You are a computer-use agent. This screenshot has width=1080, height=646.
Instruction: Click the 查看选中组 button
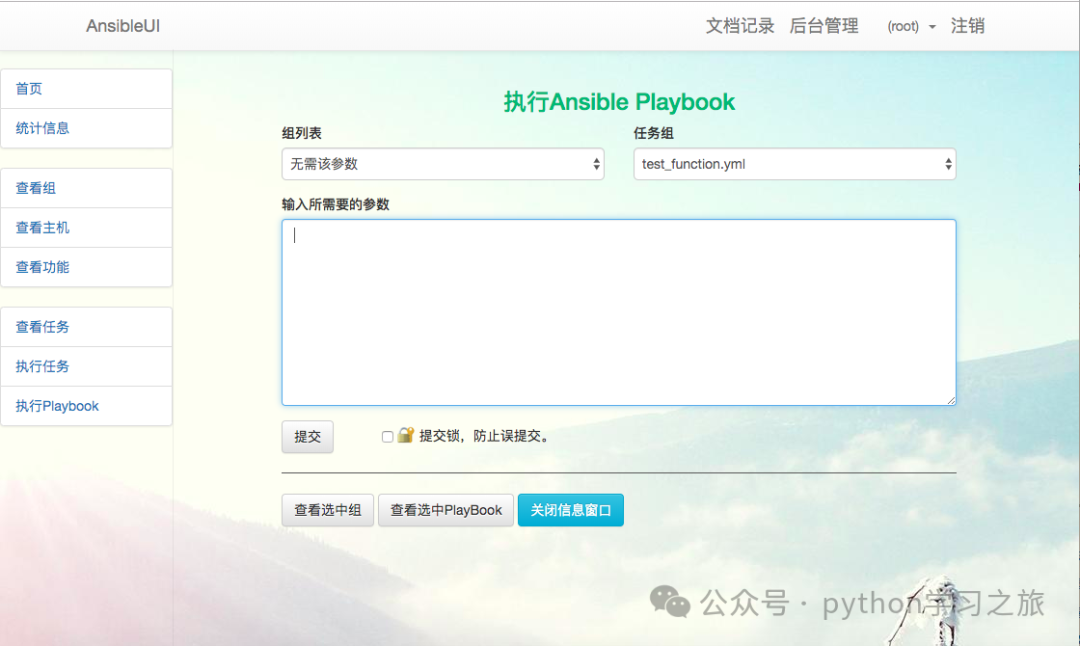(328, 510)
